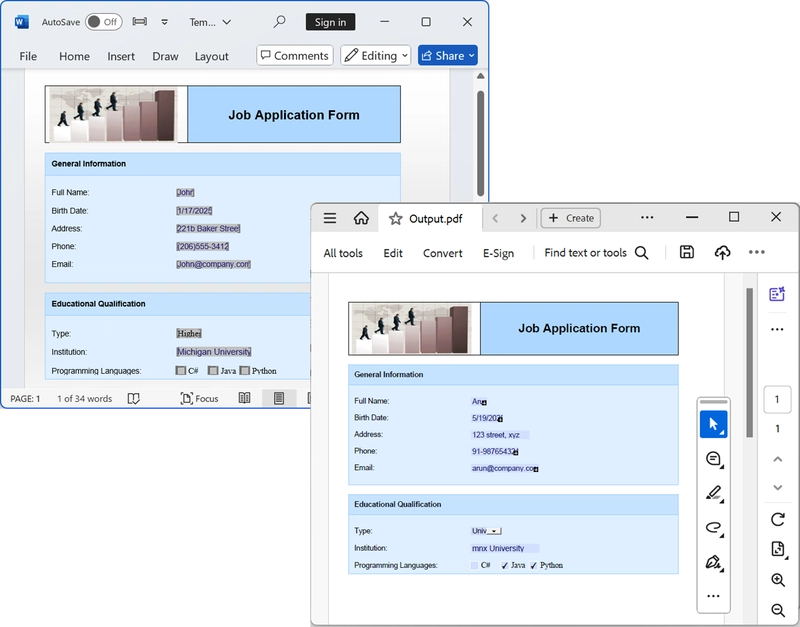Image resolution: width=800 pixels, height=627 pixels.
Task: Click the Word application logo icon
Action: (21, 22)
